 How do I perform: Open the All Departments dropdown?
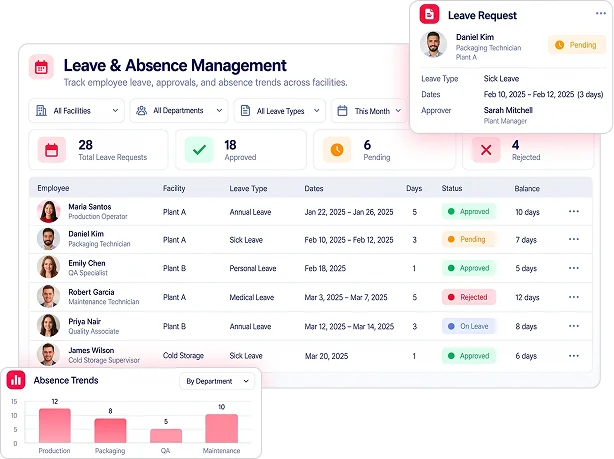pos(179,111)
